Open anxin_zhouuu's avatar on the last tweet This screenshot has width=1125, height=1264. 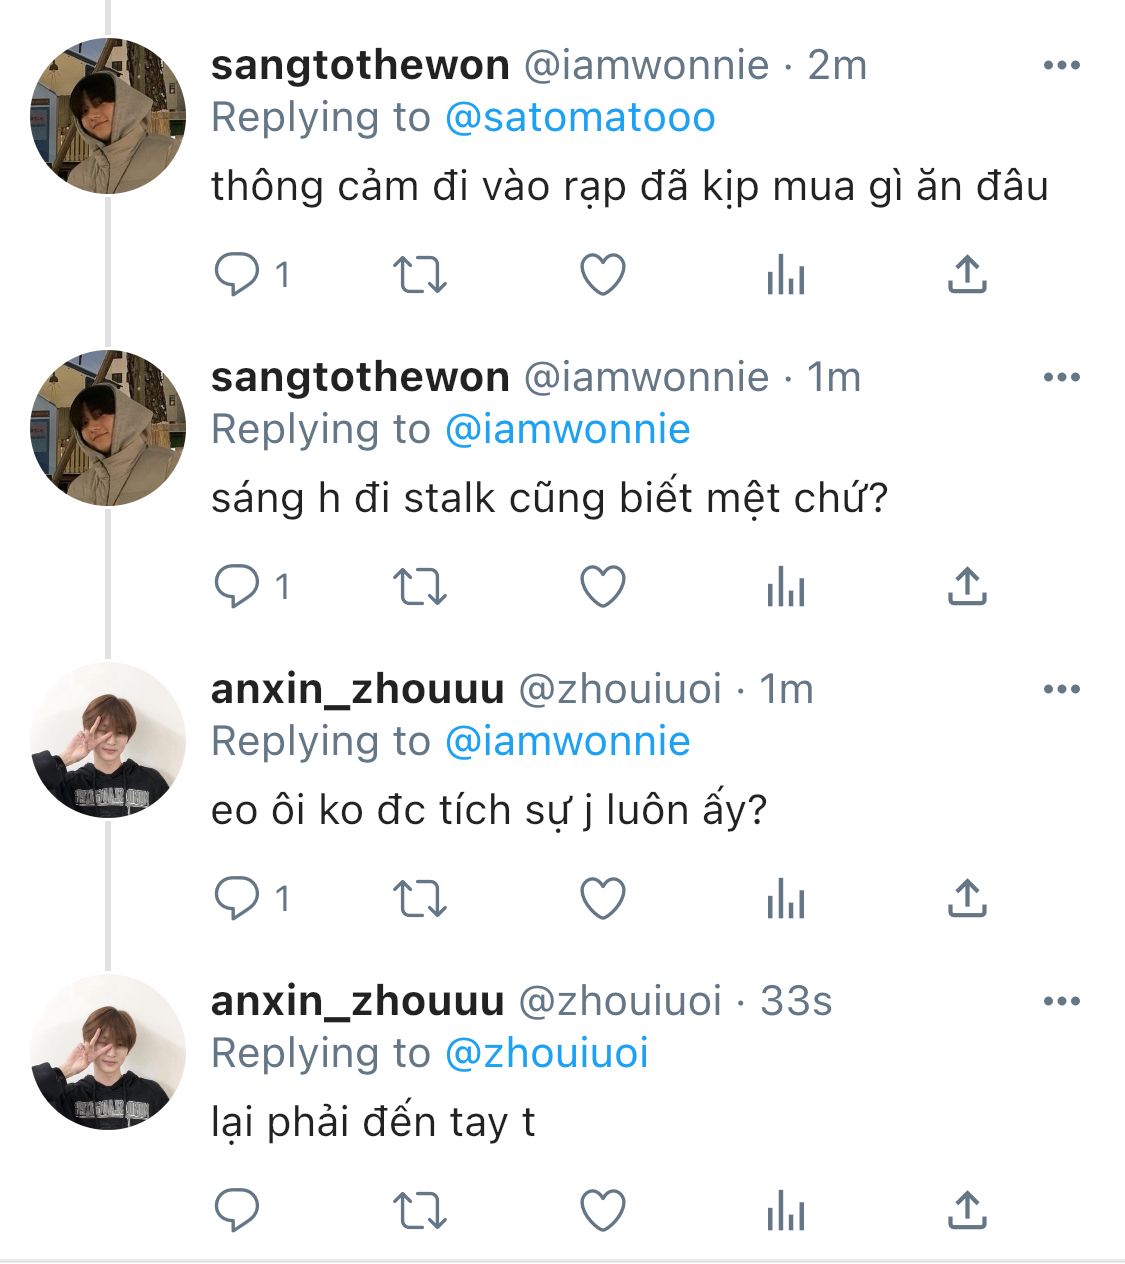[108, 1052]
